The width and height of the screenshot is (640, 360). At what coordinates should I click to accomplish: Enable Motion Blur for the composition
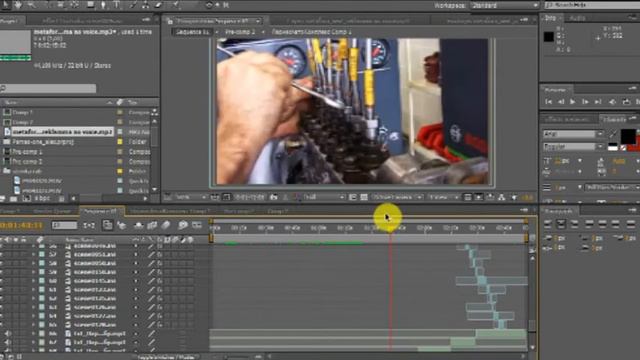[x=165, y=225]
